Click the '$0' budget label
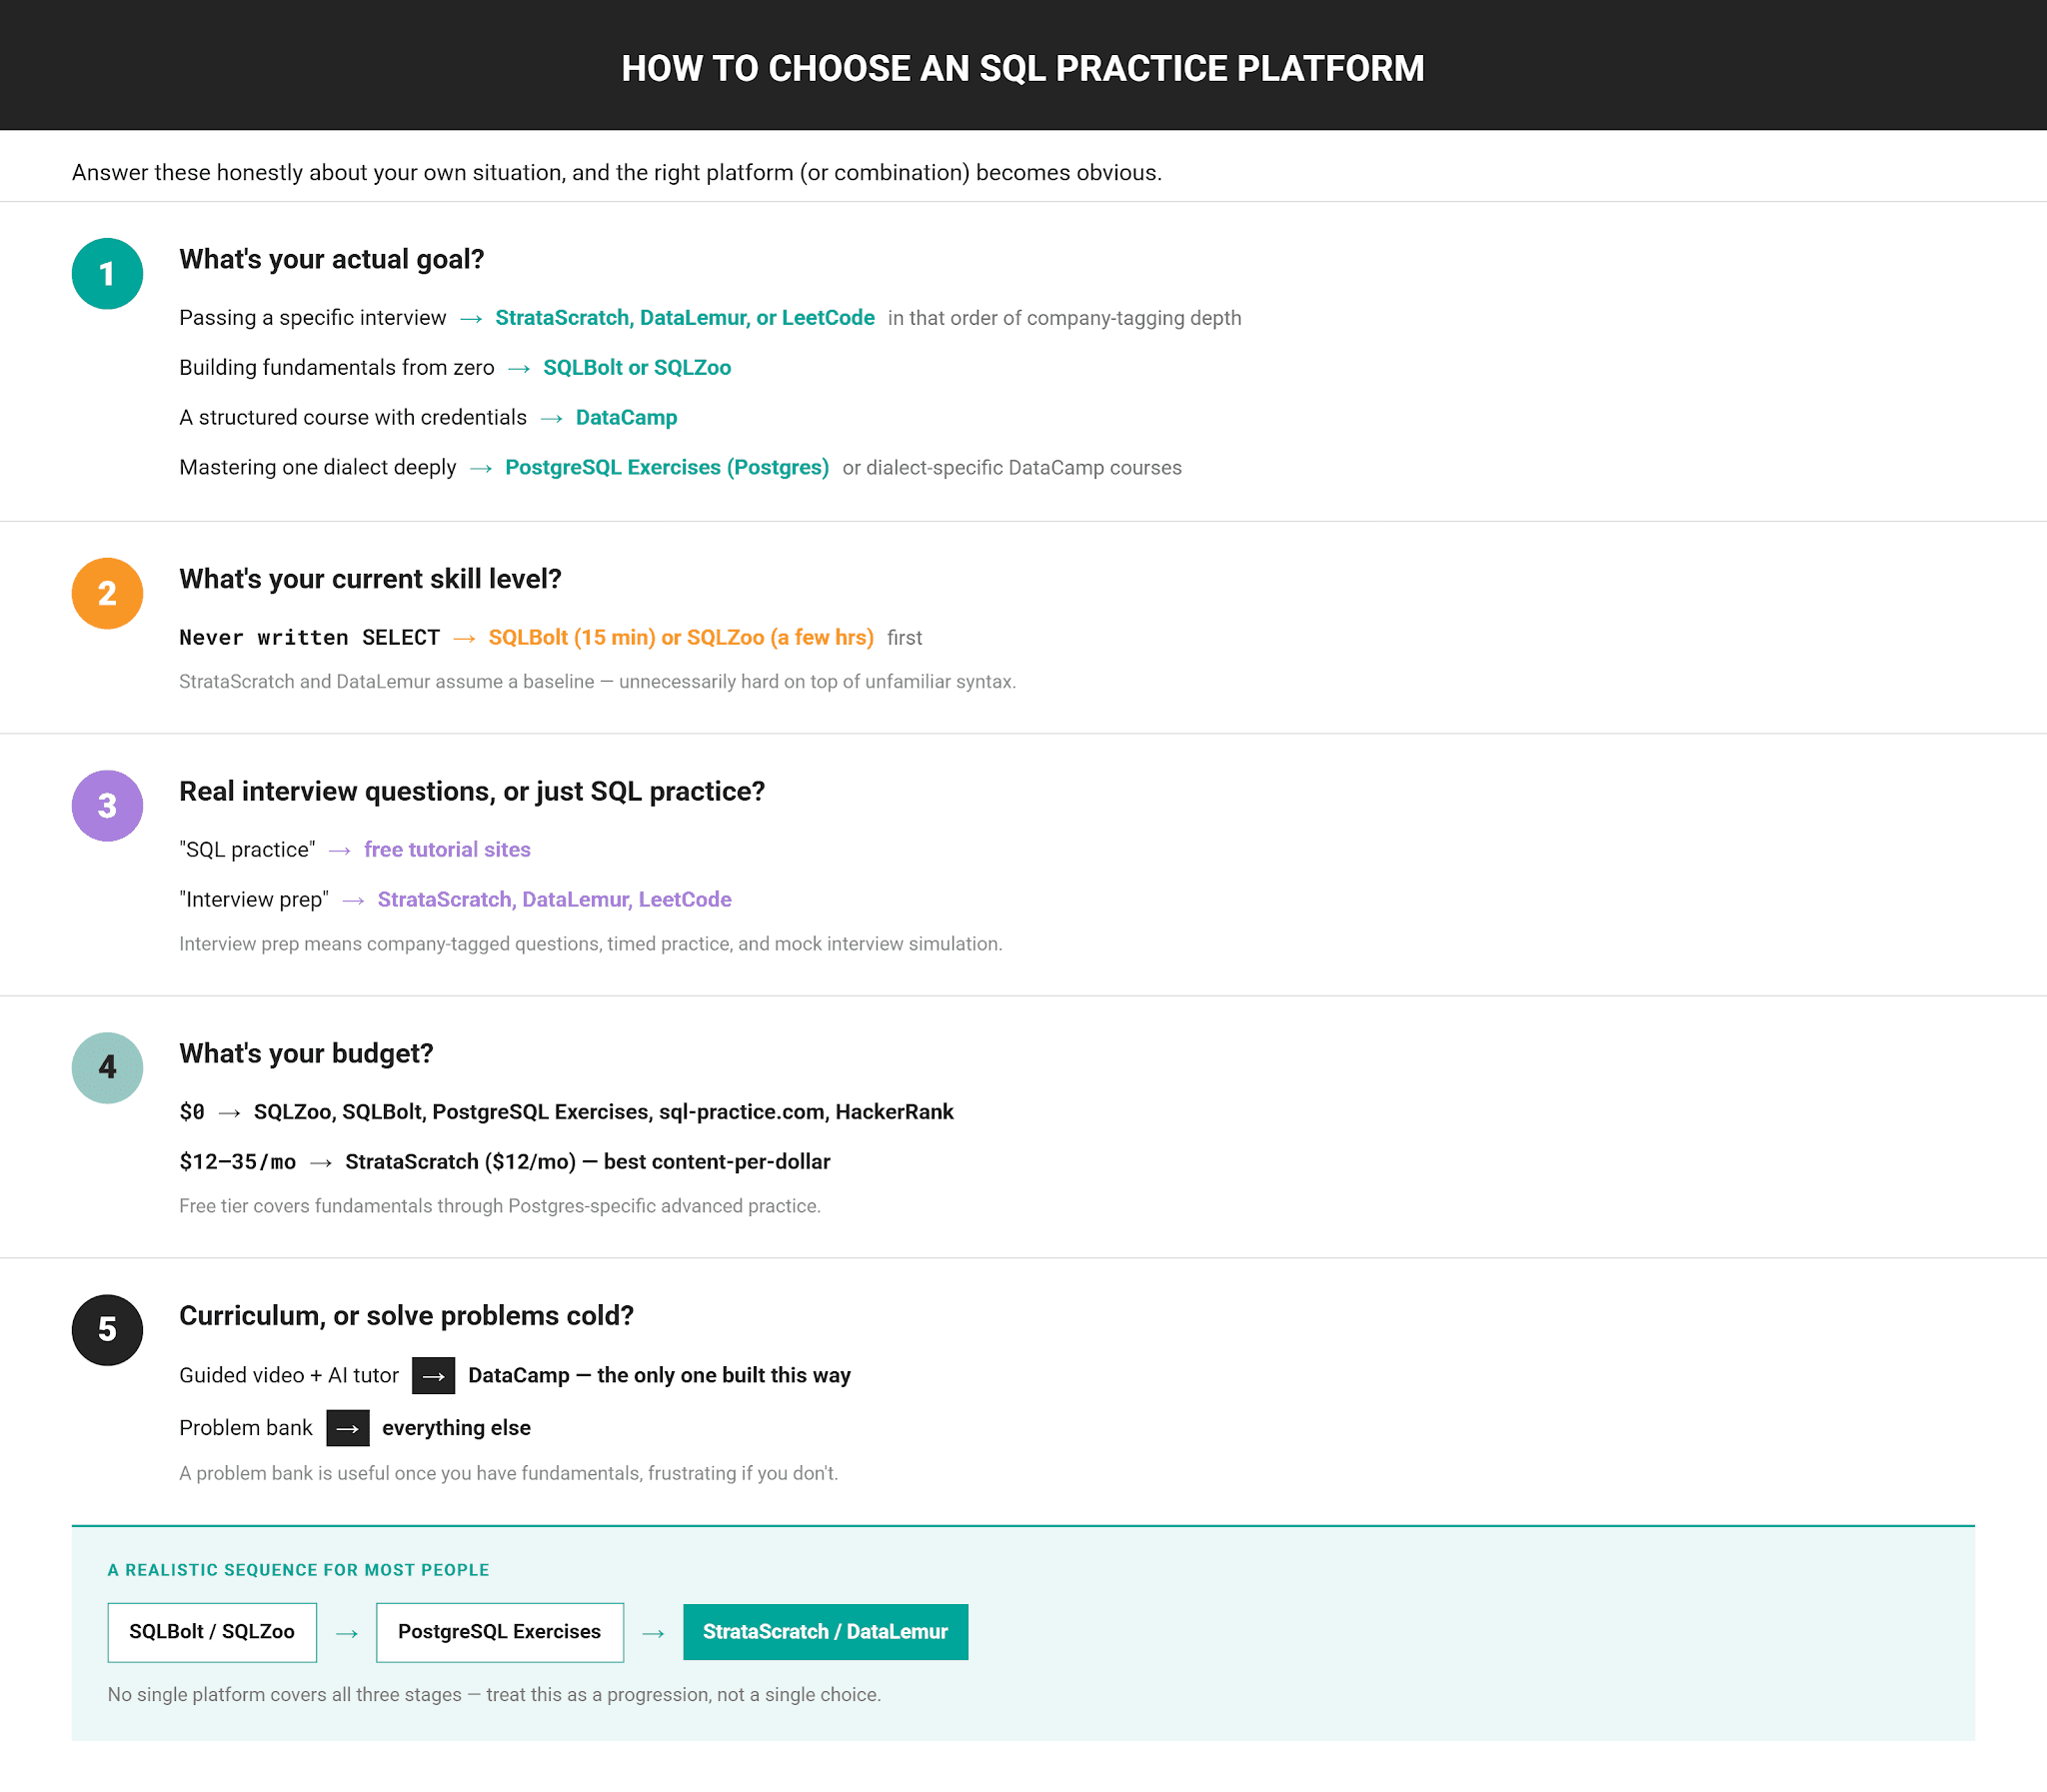The height and width of the screenshot is (1792, 2047). pos(192,1112)
